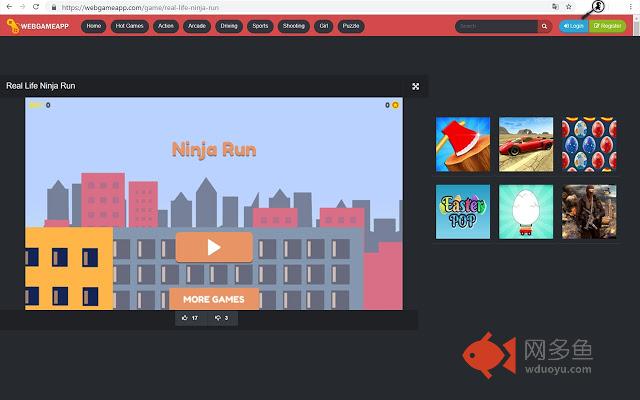Click the browser bookmark star icon

569,7
